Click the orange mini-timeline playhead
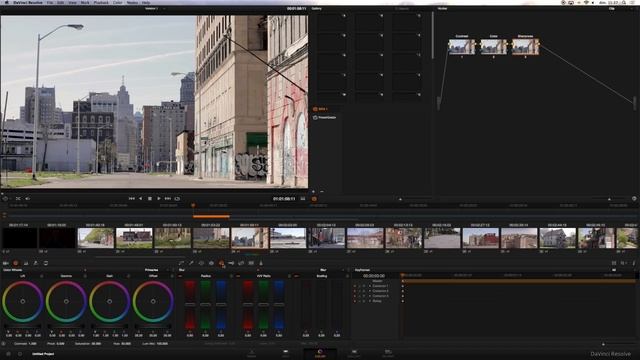Image resolution: width=640 pixels, height=360 pixels. click(x=193, y=205)
